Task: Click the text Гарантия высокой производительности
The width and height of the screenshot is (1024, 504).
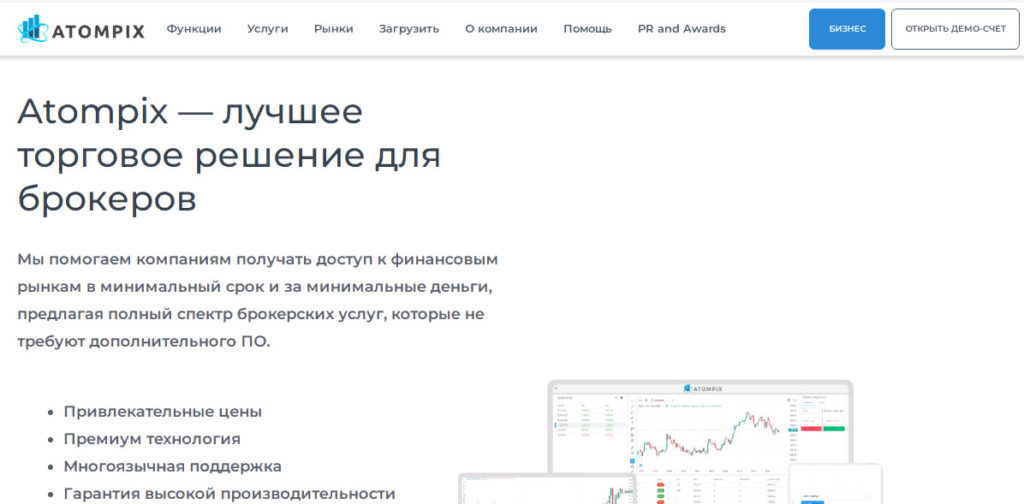Action: click(x=229, y=494)
